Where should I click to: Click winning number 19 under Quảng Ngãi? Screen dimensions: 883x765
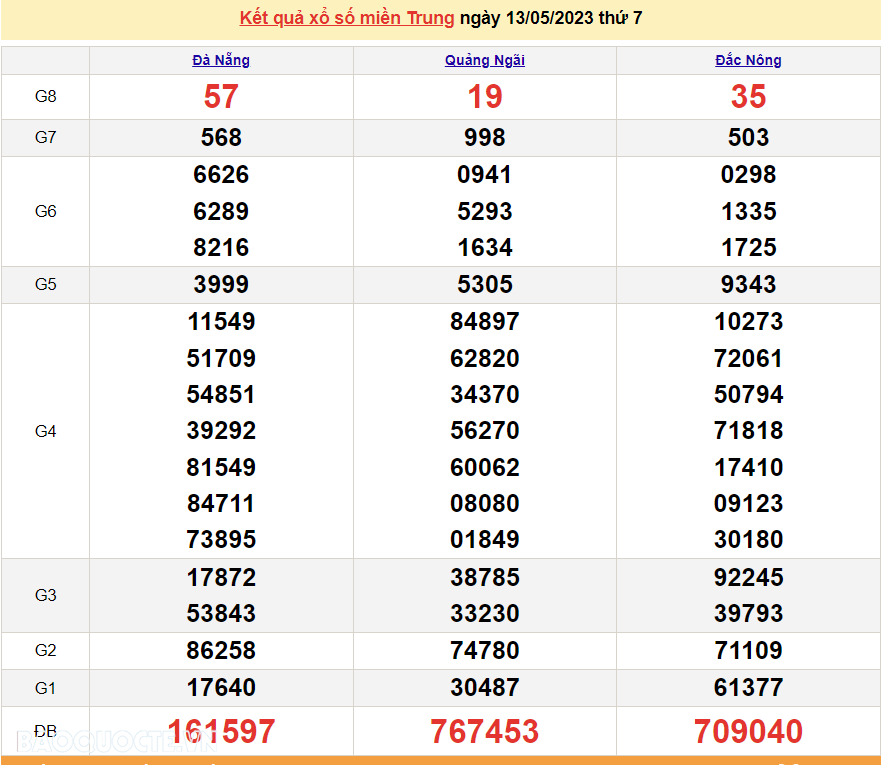tap(484, 96)
